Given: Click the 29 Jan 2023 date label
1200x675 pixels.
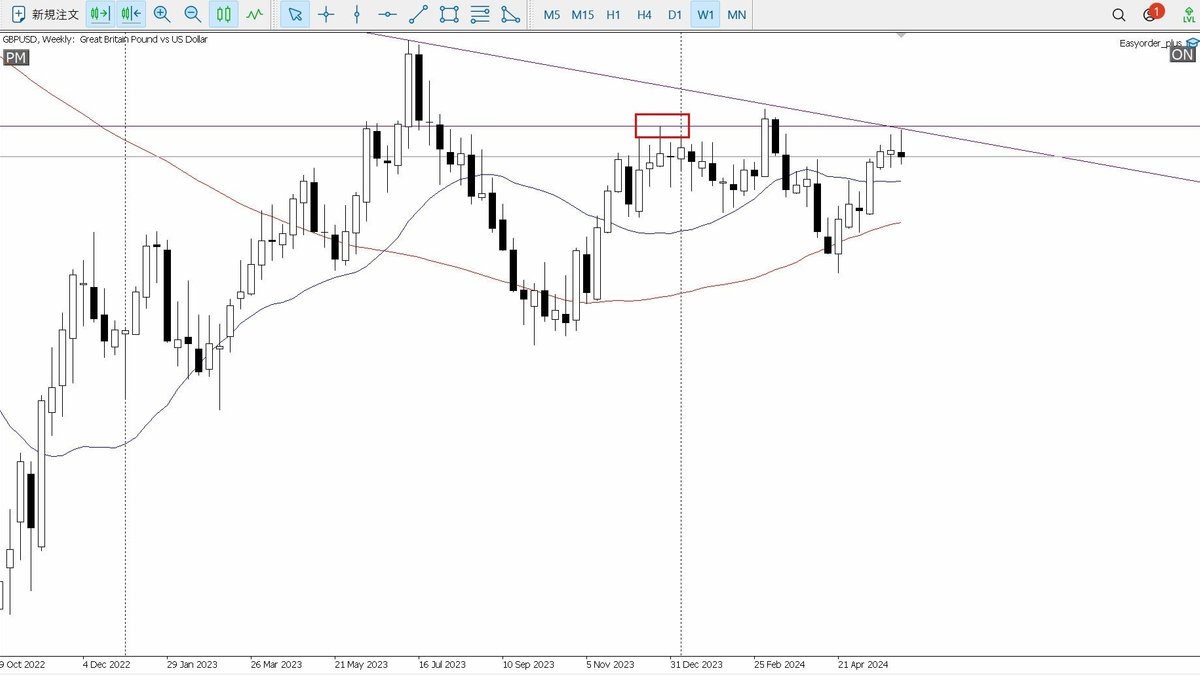Looking at the screenshot, I should click(x=192, y=664).
